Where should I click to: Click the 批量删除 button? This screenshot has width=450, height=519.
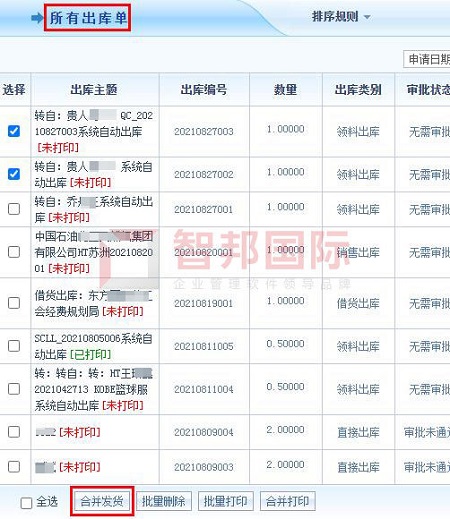click(164, 501)
